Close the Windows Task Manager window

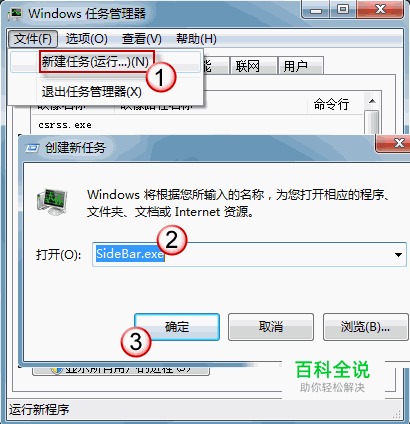[379, 10]
